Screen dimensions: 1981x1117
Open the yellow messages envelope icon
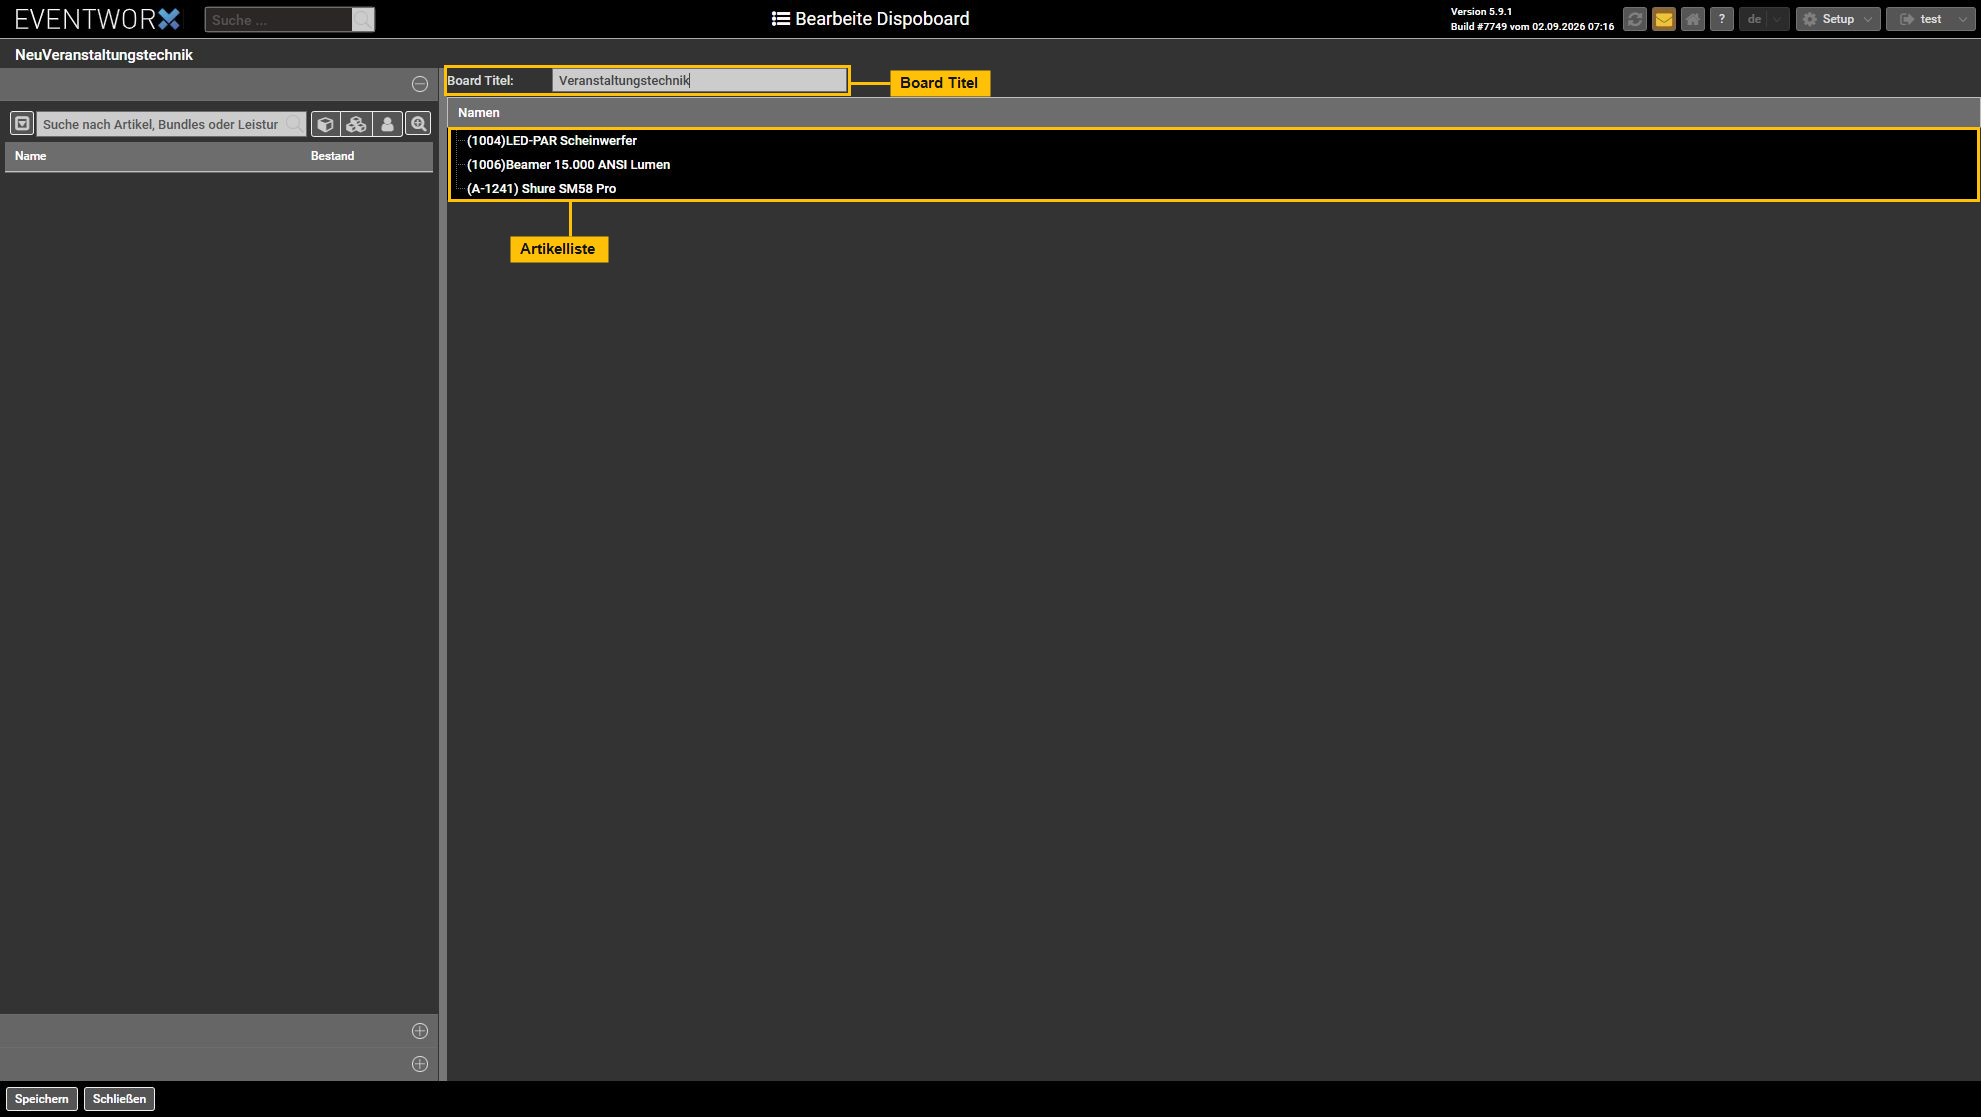(x=1664, y=19)
